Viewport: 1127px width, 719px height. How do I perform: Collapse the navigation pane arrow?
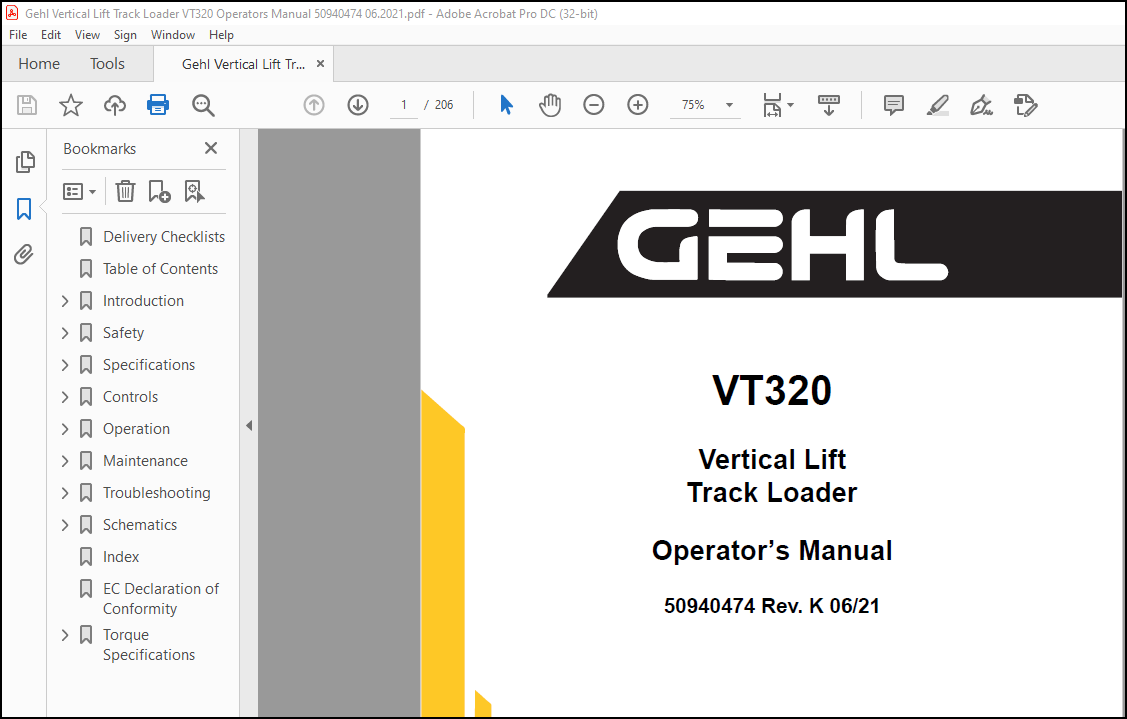(249, 426)
